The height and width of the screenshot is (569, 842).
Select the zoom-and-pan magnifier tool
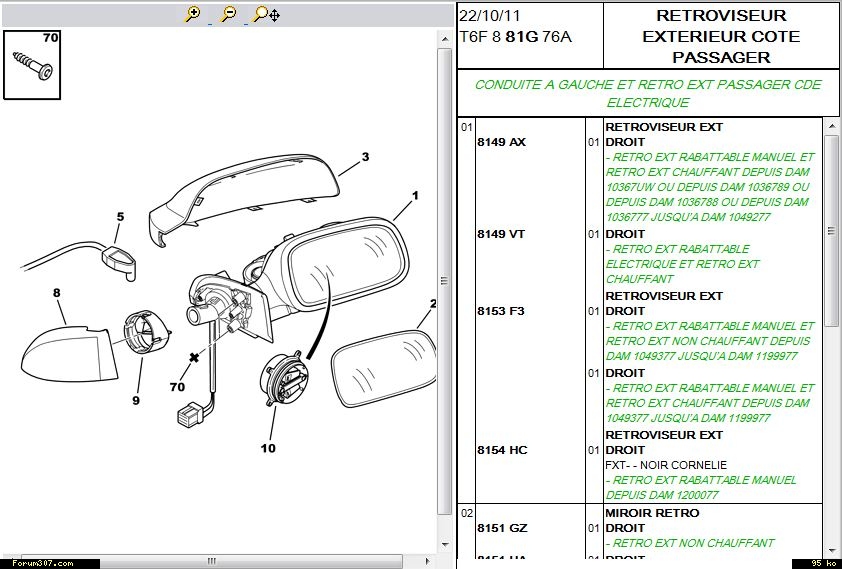click(266, 14)
